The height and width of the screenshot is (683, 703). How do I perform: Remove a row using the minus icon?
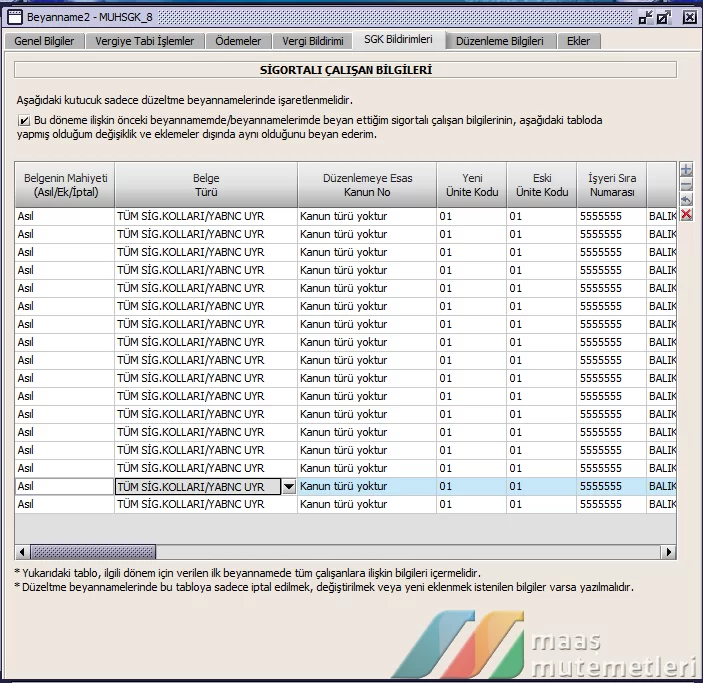pyautogui.click(x=686, y=185)
